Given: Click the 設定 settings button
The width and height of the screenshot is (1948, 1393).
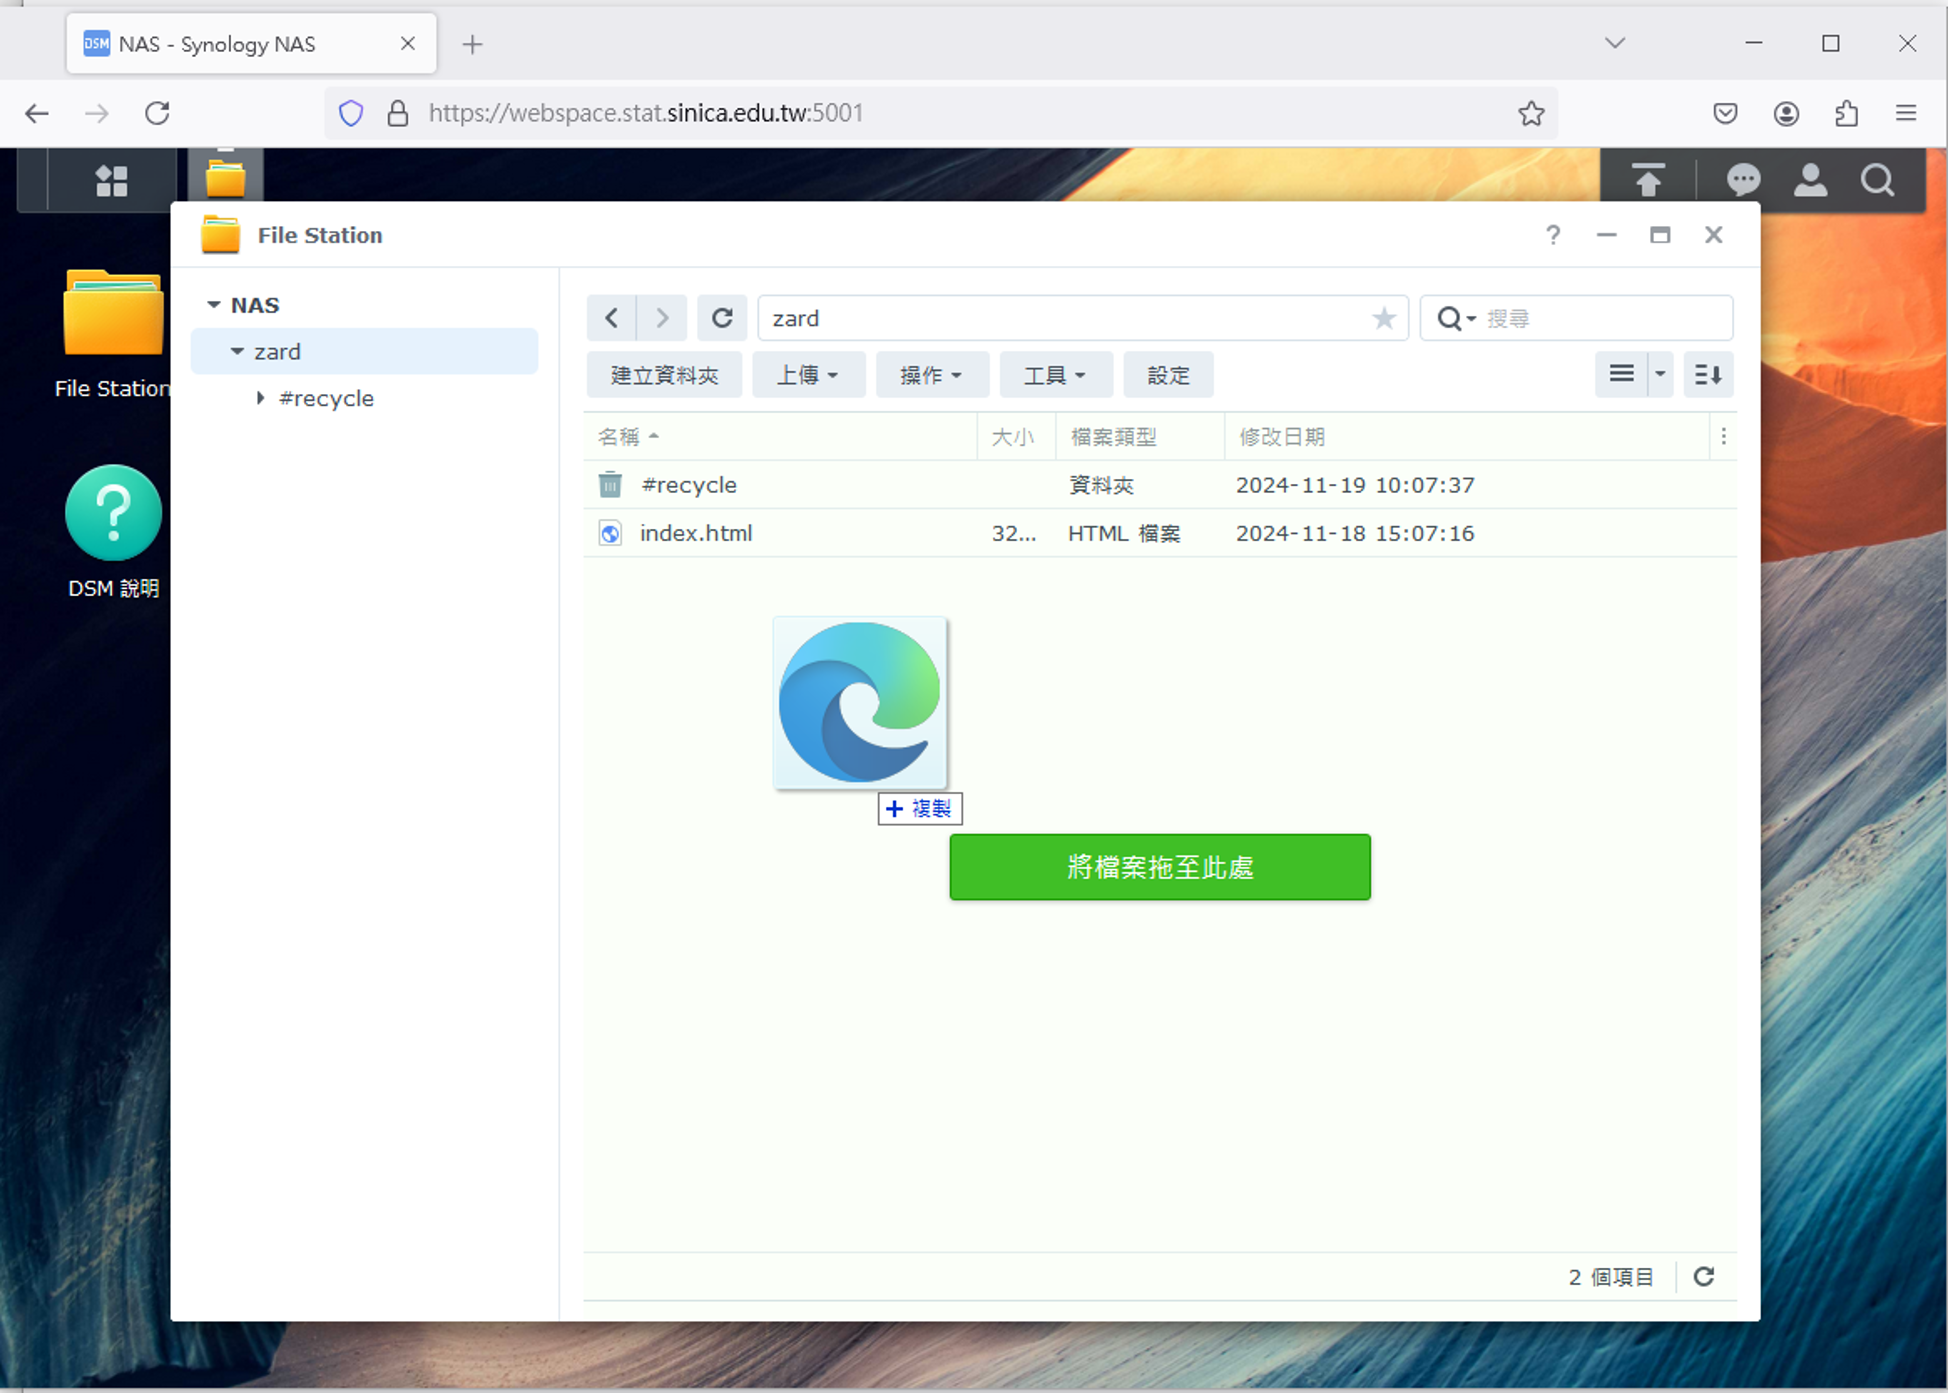Looking at the screenshot, I should pyautogui.click(x=1168, y=375).
